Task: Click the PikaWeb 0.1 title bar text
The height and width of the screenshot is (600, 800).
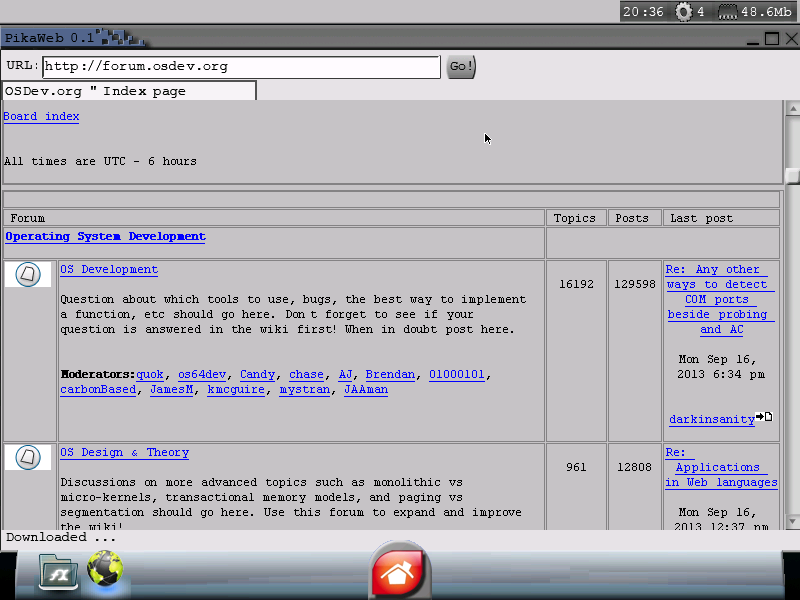Action: pos(49,38)
